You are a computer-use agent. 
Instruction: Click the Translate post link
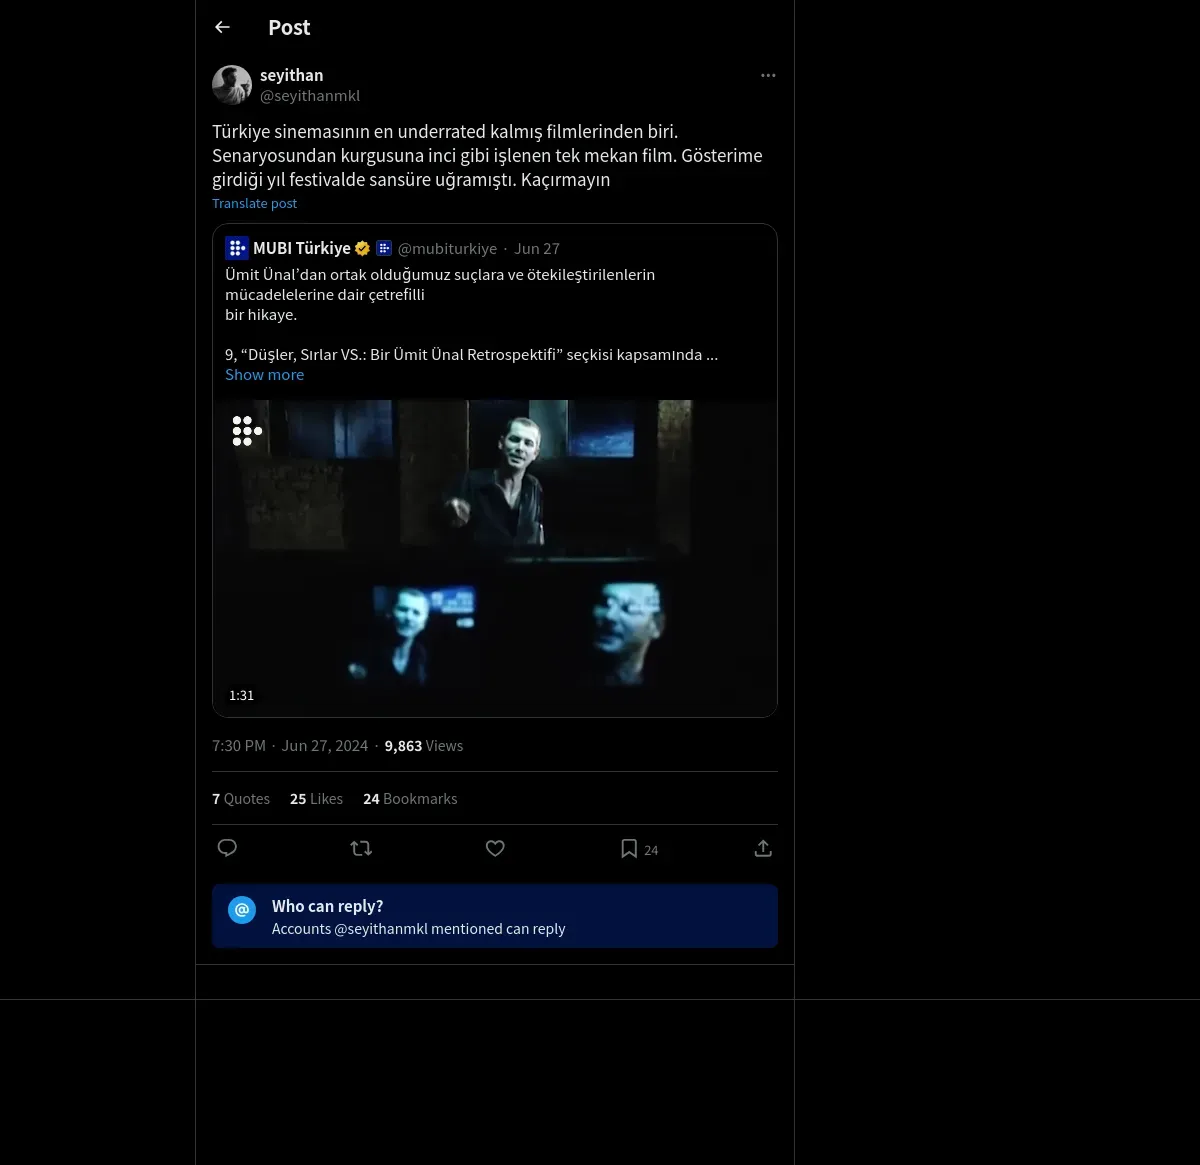click(x=254, y=203)
